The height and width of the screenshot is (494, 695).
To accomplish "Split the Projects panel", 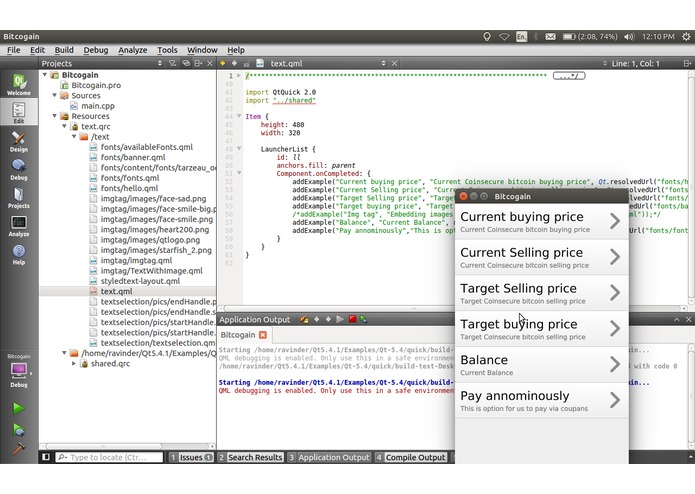I will [x=198, y=63].
